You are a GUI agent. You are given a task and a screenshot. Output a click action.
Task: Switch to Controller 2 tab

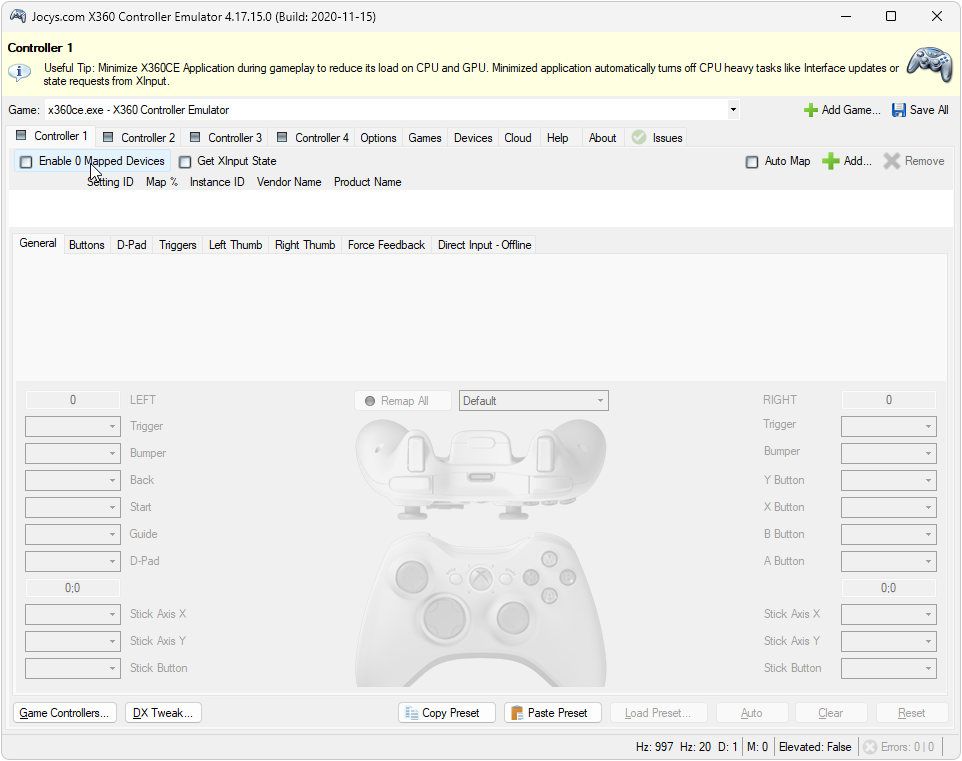(x=139, y=137)
